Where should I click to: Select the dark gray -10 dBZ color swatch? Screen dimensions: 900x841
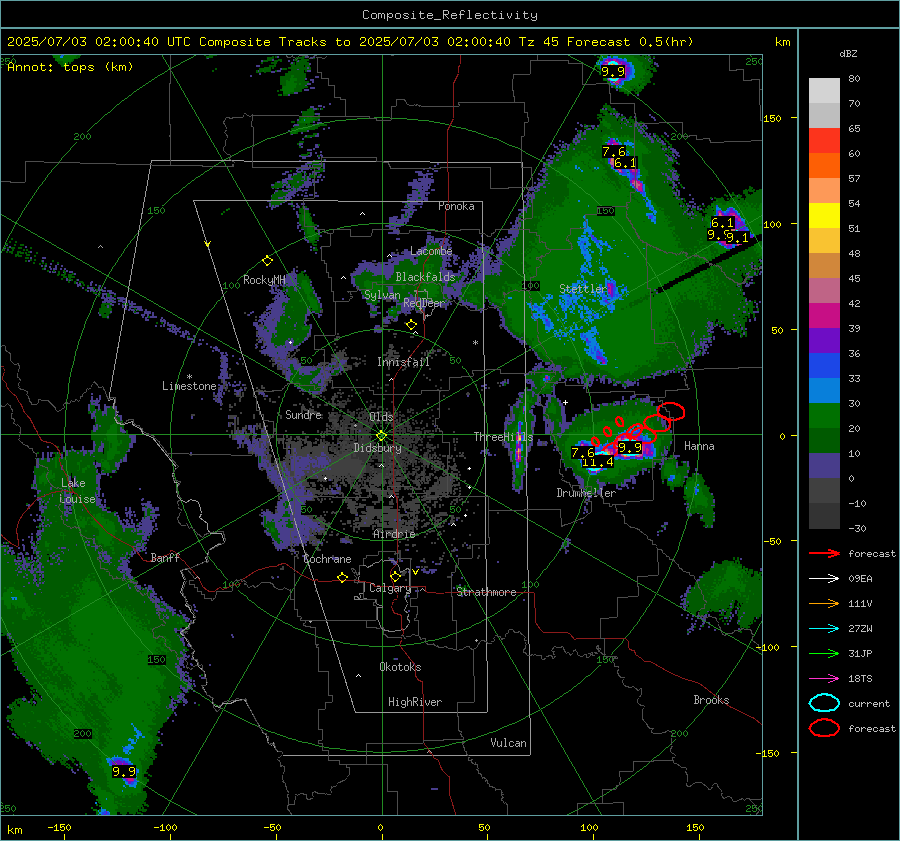(x=824, y=516)
